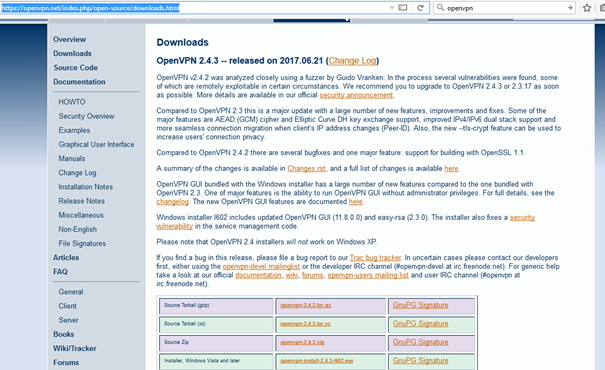The height and width of the screenshot is (370, 605).
Task: Open Security Overview sidebar link
Action: [x=86, y=116]
